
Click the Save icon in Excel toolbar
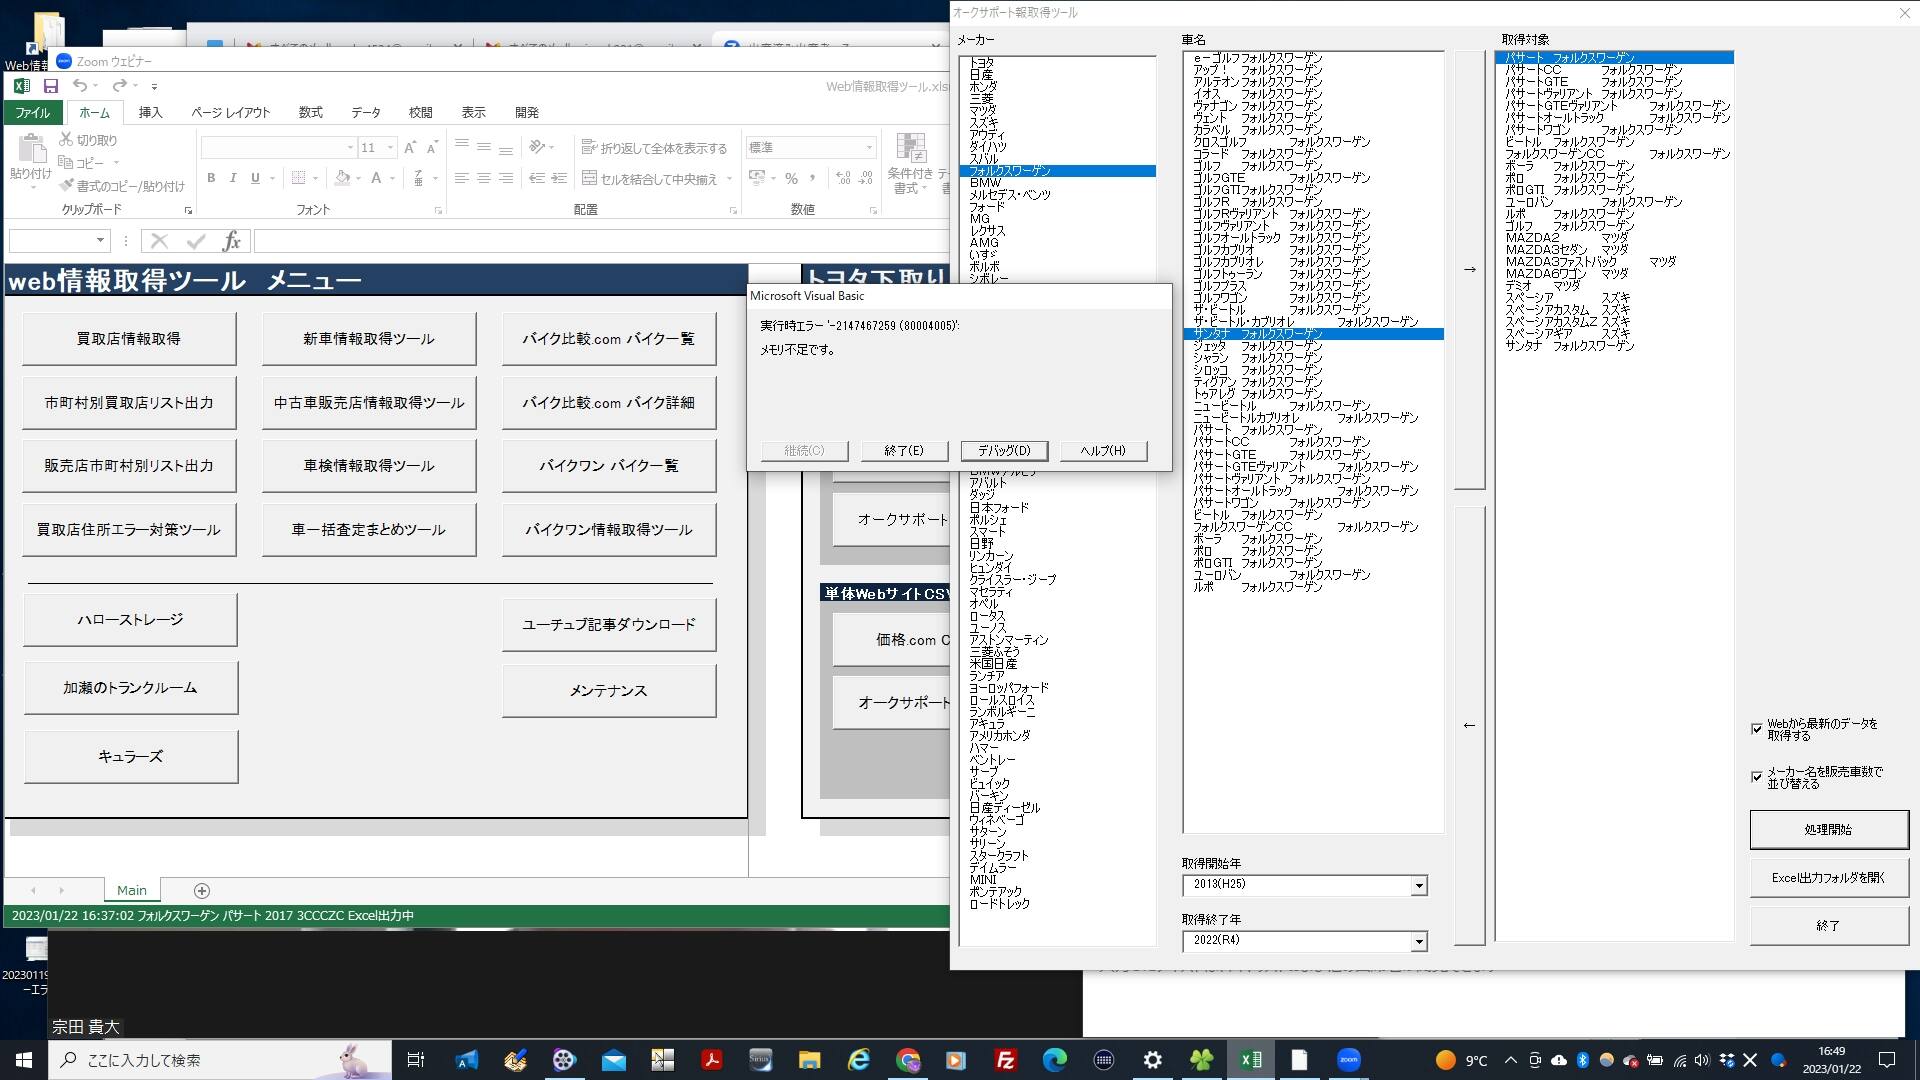point(50,86)
